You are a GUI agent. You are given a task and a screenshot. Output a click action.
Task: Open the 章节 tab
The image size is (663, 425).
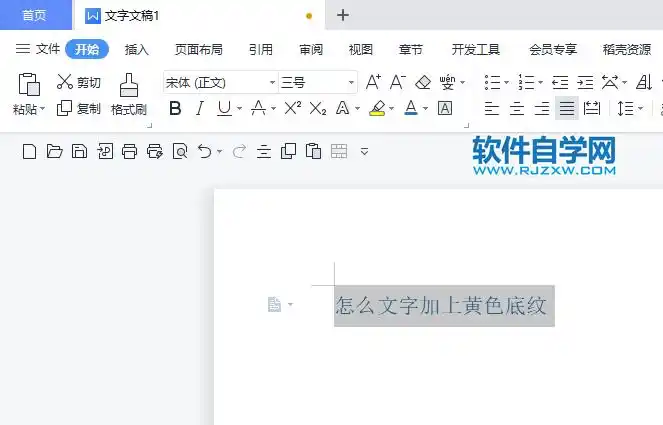coord(411,49)
